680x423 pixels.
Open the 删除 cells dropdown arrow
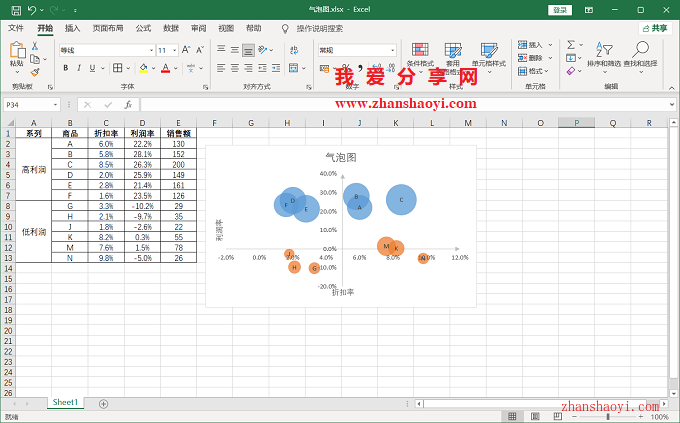tap(550, 58)
